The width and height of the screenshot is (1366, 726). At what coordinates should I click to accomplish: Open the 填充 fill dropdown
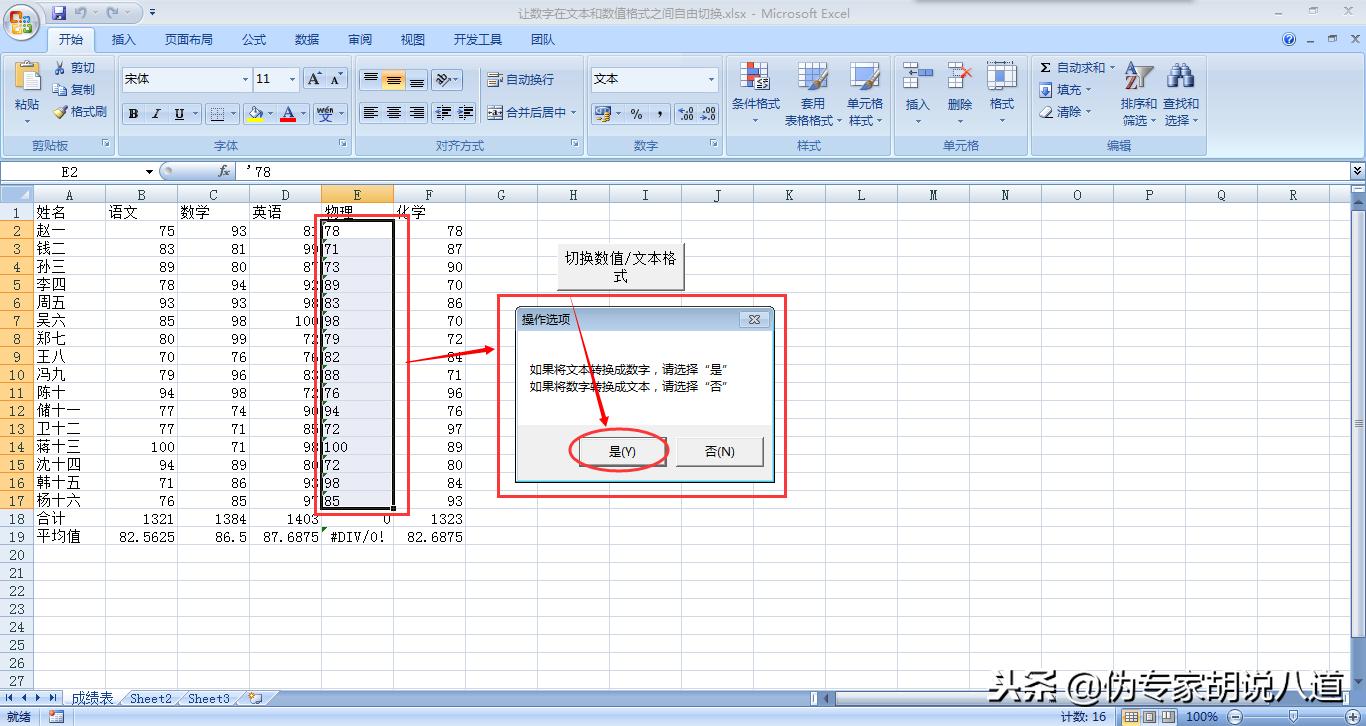(x=1065, y=90)
